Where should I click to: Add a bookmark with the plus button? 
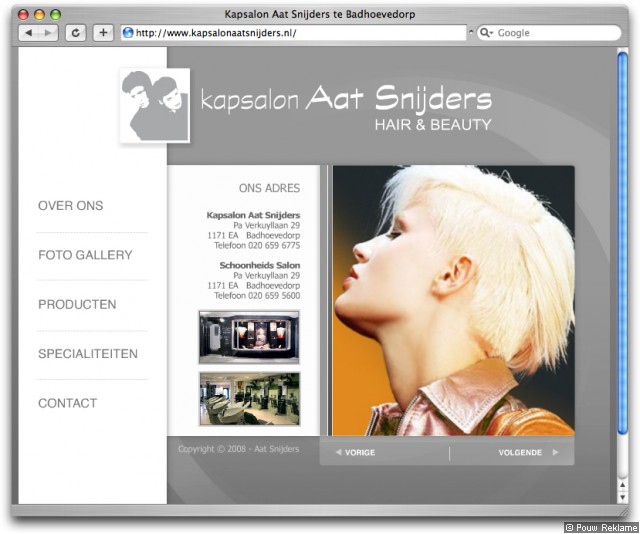tap(103, 33)
